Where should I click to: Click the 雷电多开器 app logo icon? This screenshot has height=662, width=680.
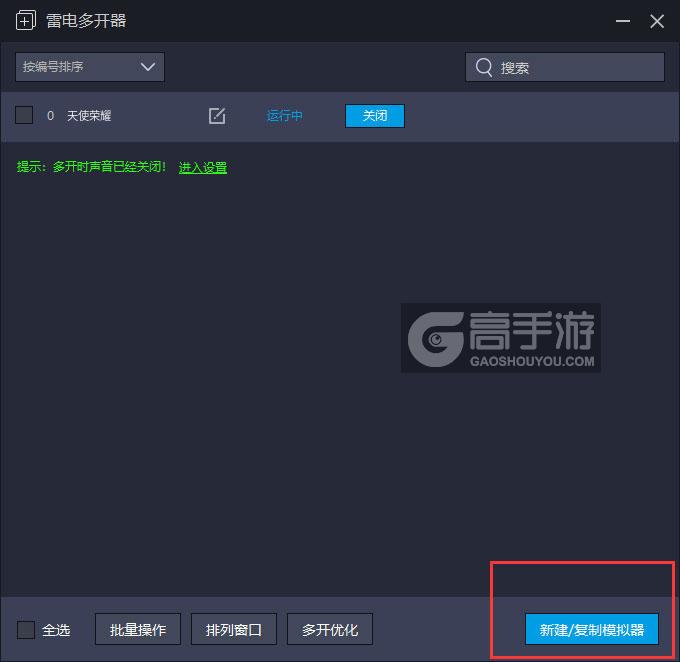tap(26, 20)
